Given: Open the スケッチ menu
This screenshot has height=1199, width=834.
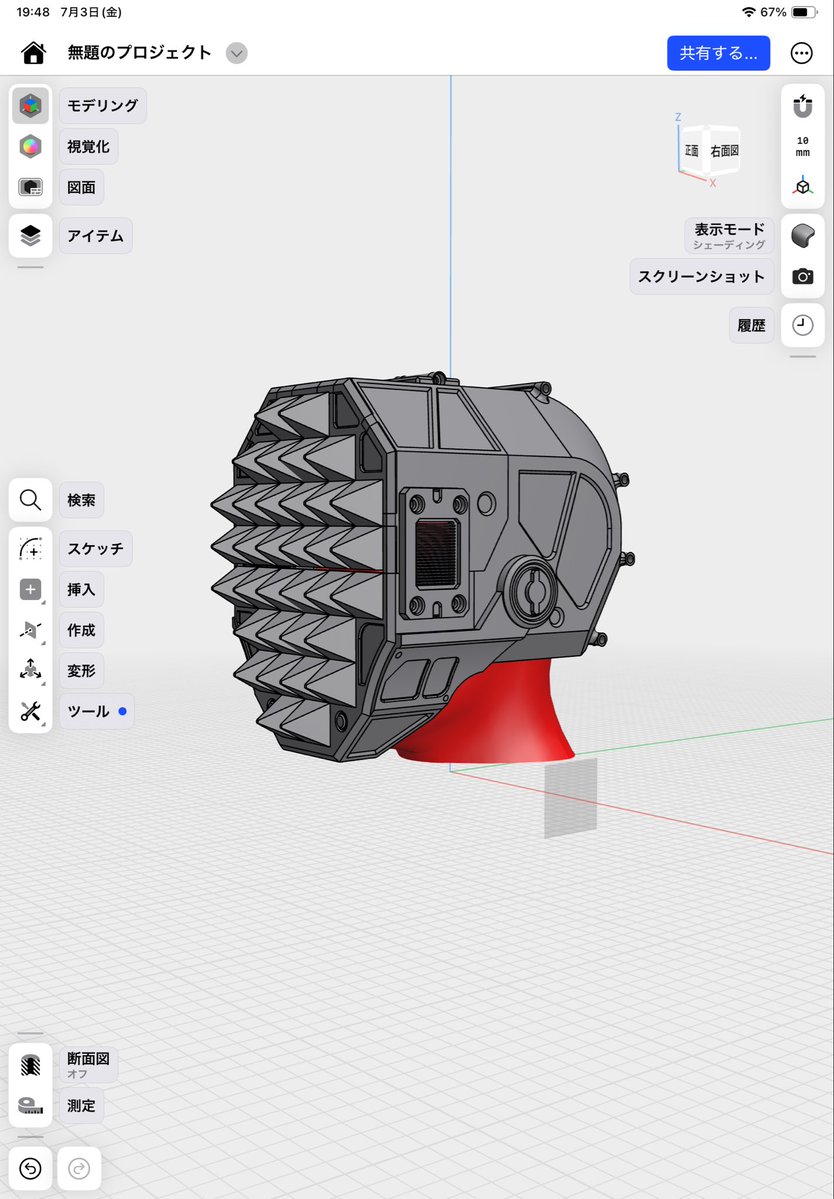Looking at the screenshot, I should pyautogui.click(x=96, y=548).
